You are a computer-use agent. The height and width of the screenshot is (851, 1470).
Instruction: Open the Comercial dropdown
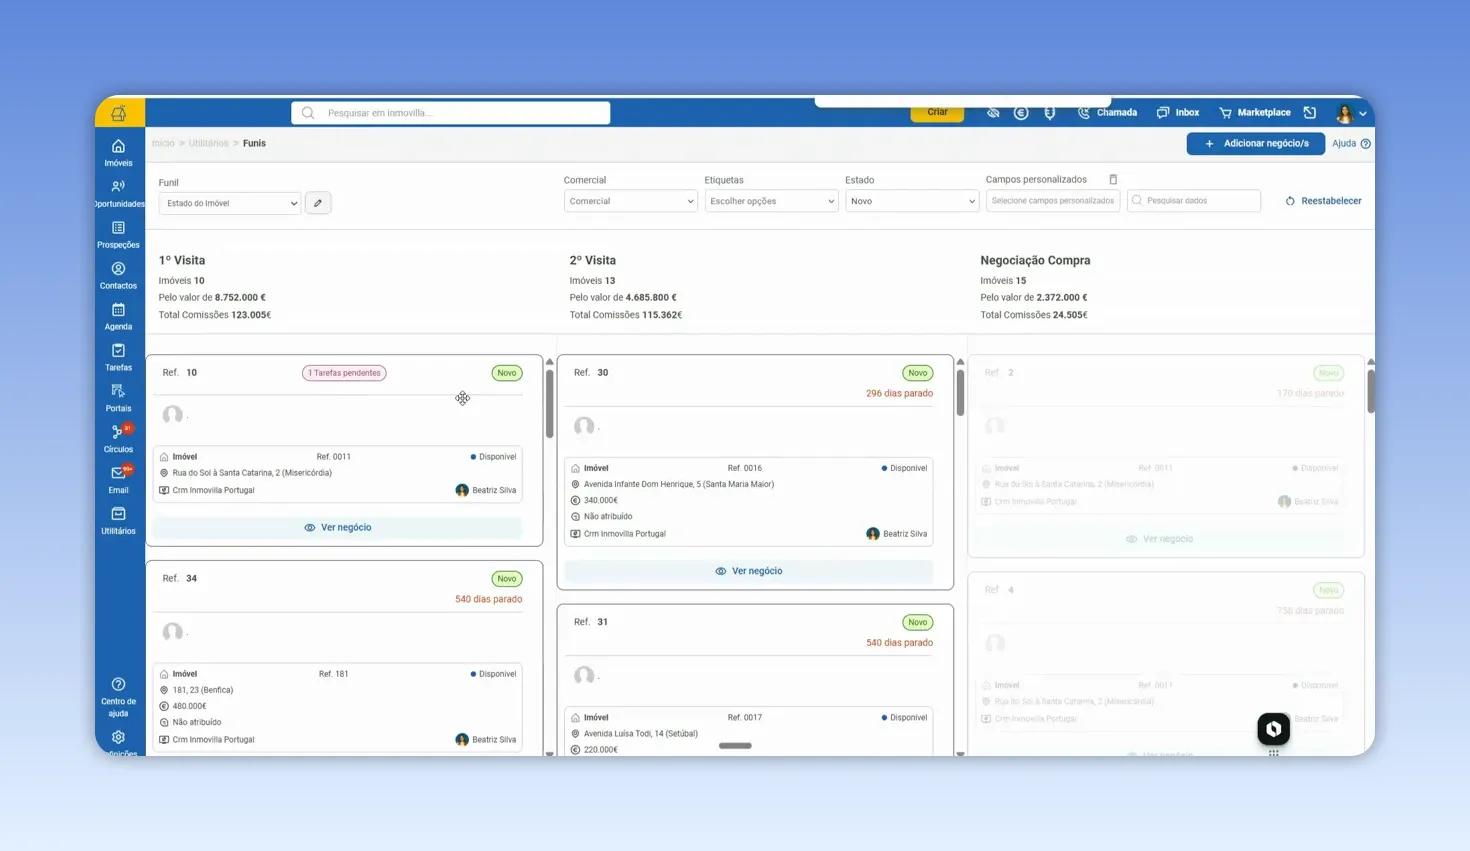click(x=630, y=201)
